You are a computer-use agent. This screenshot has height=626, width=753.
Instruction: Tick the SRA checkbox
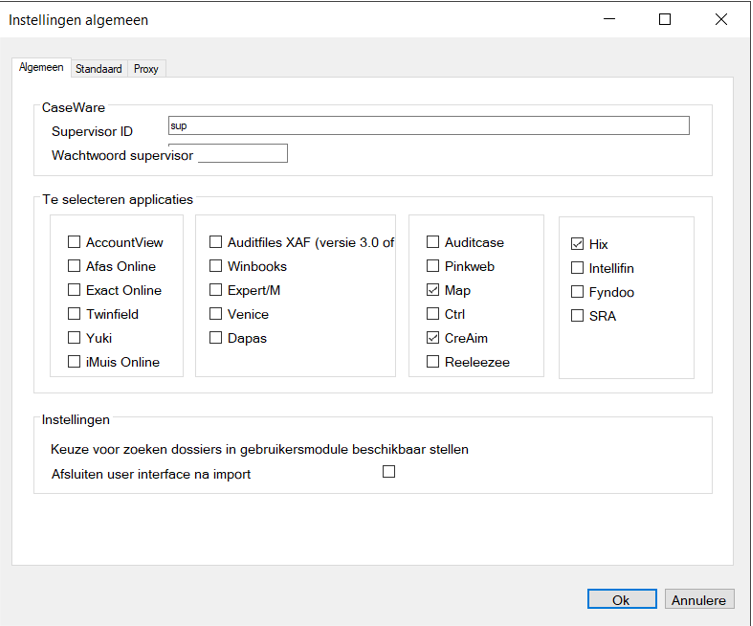577,315
